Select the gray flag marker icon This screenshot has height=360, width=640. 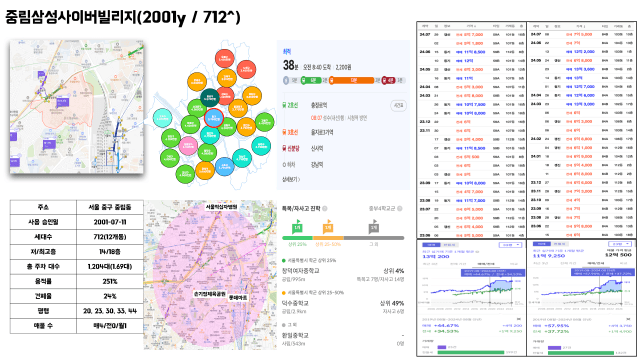tap(374, 227)
